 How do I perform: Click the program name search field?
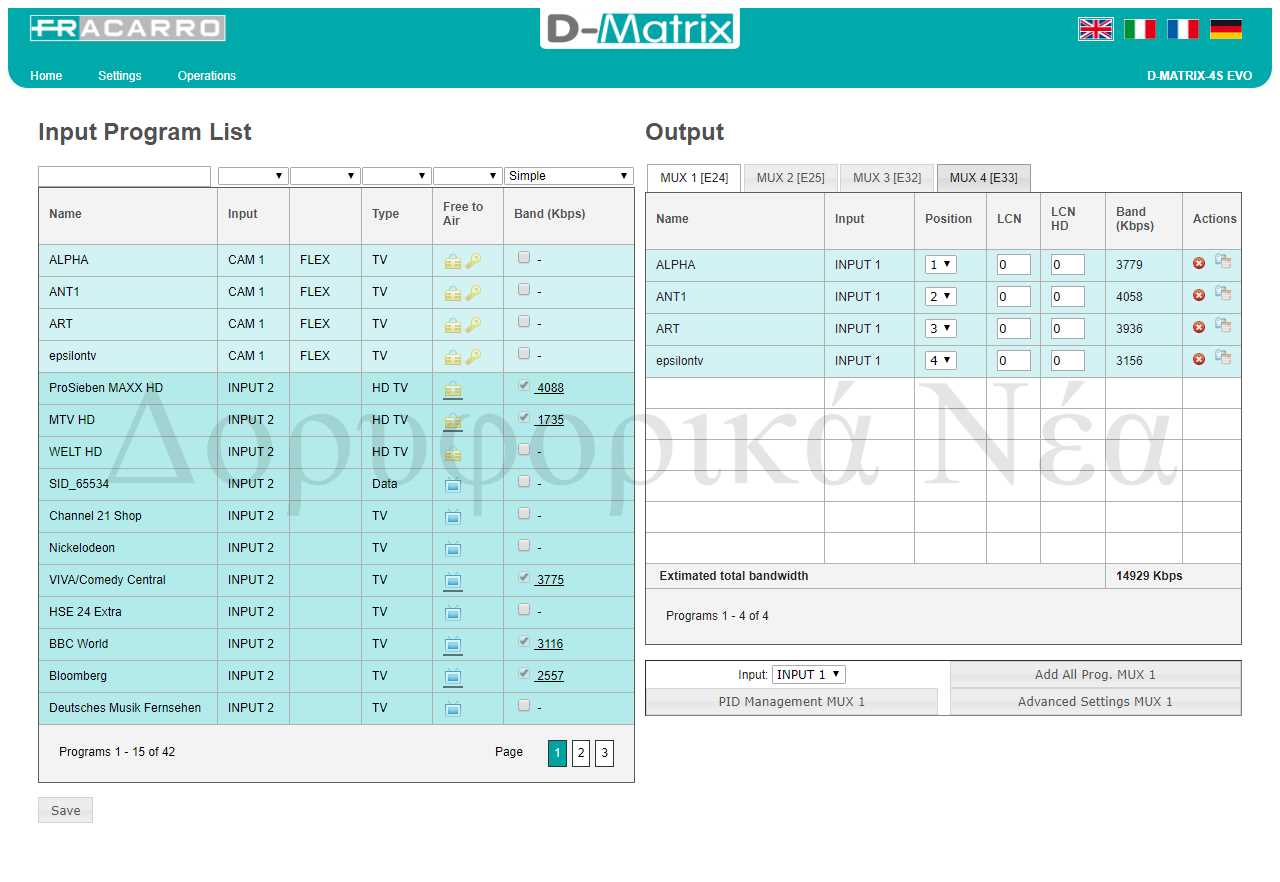125,176
